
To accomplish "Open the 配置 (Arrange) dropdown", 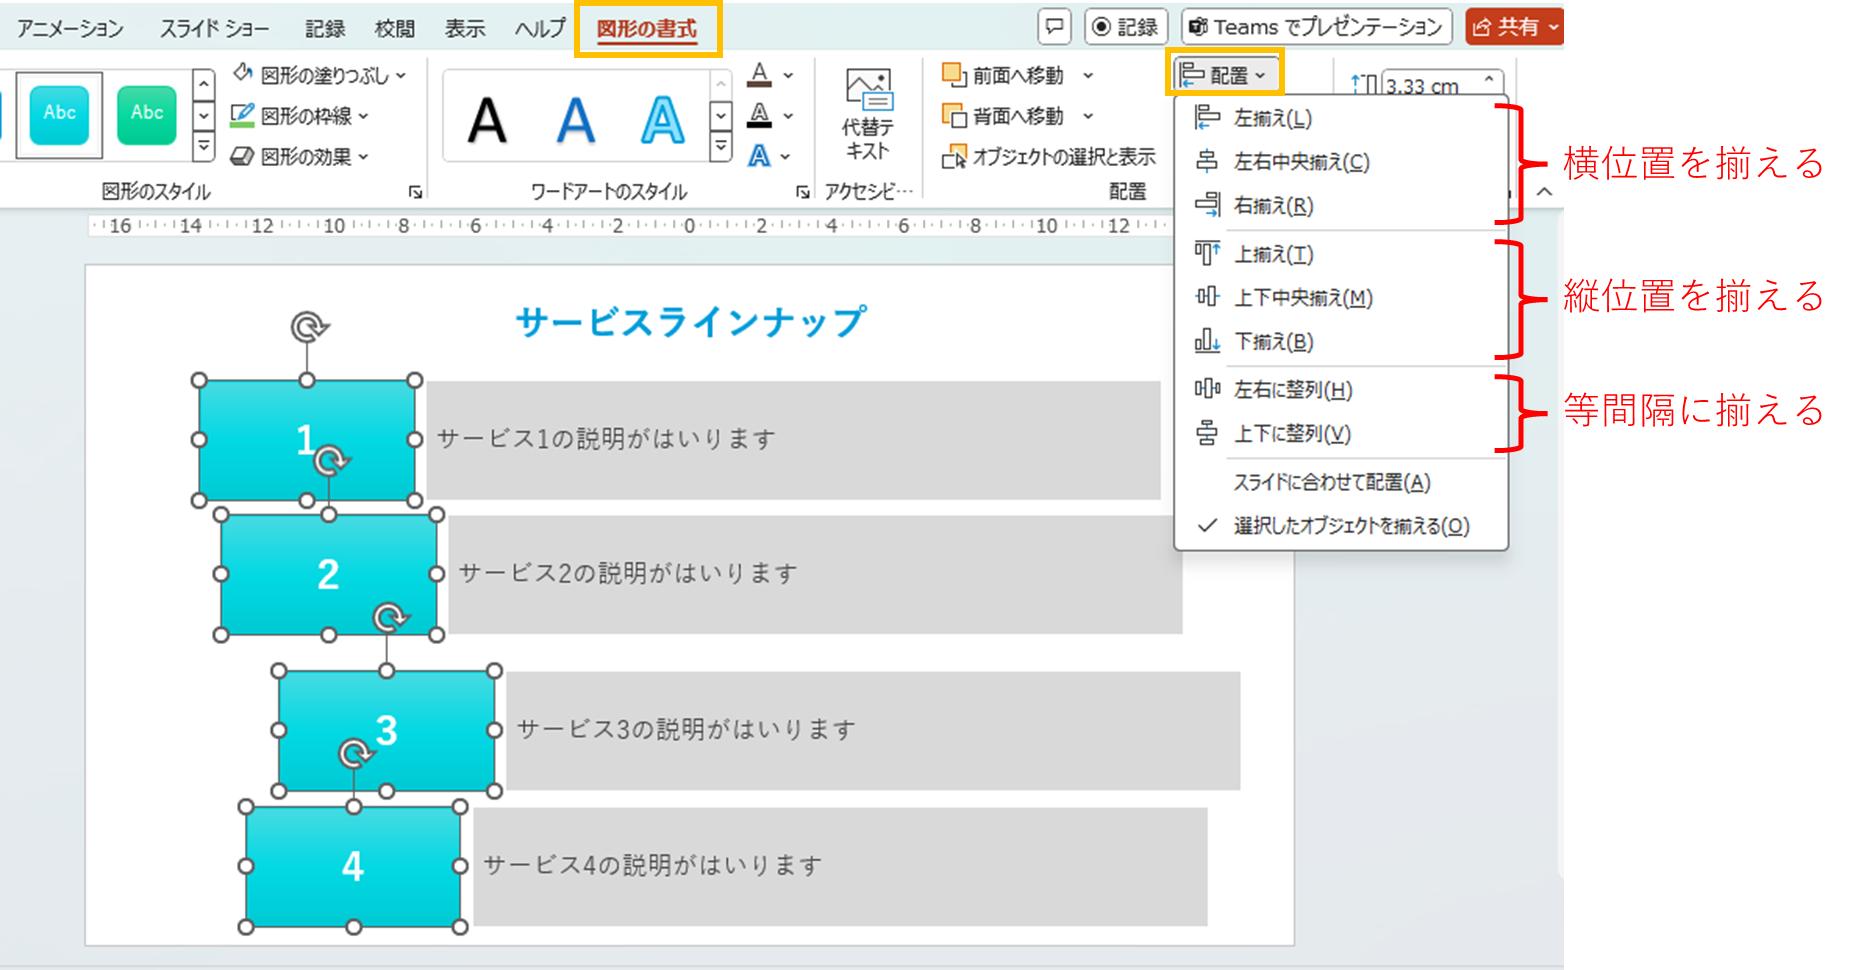I will [1224, 73].
